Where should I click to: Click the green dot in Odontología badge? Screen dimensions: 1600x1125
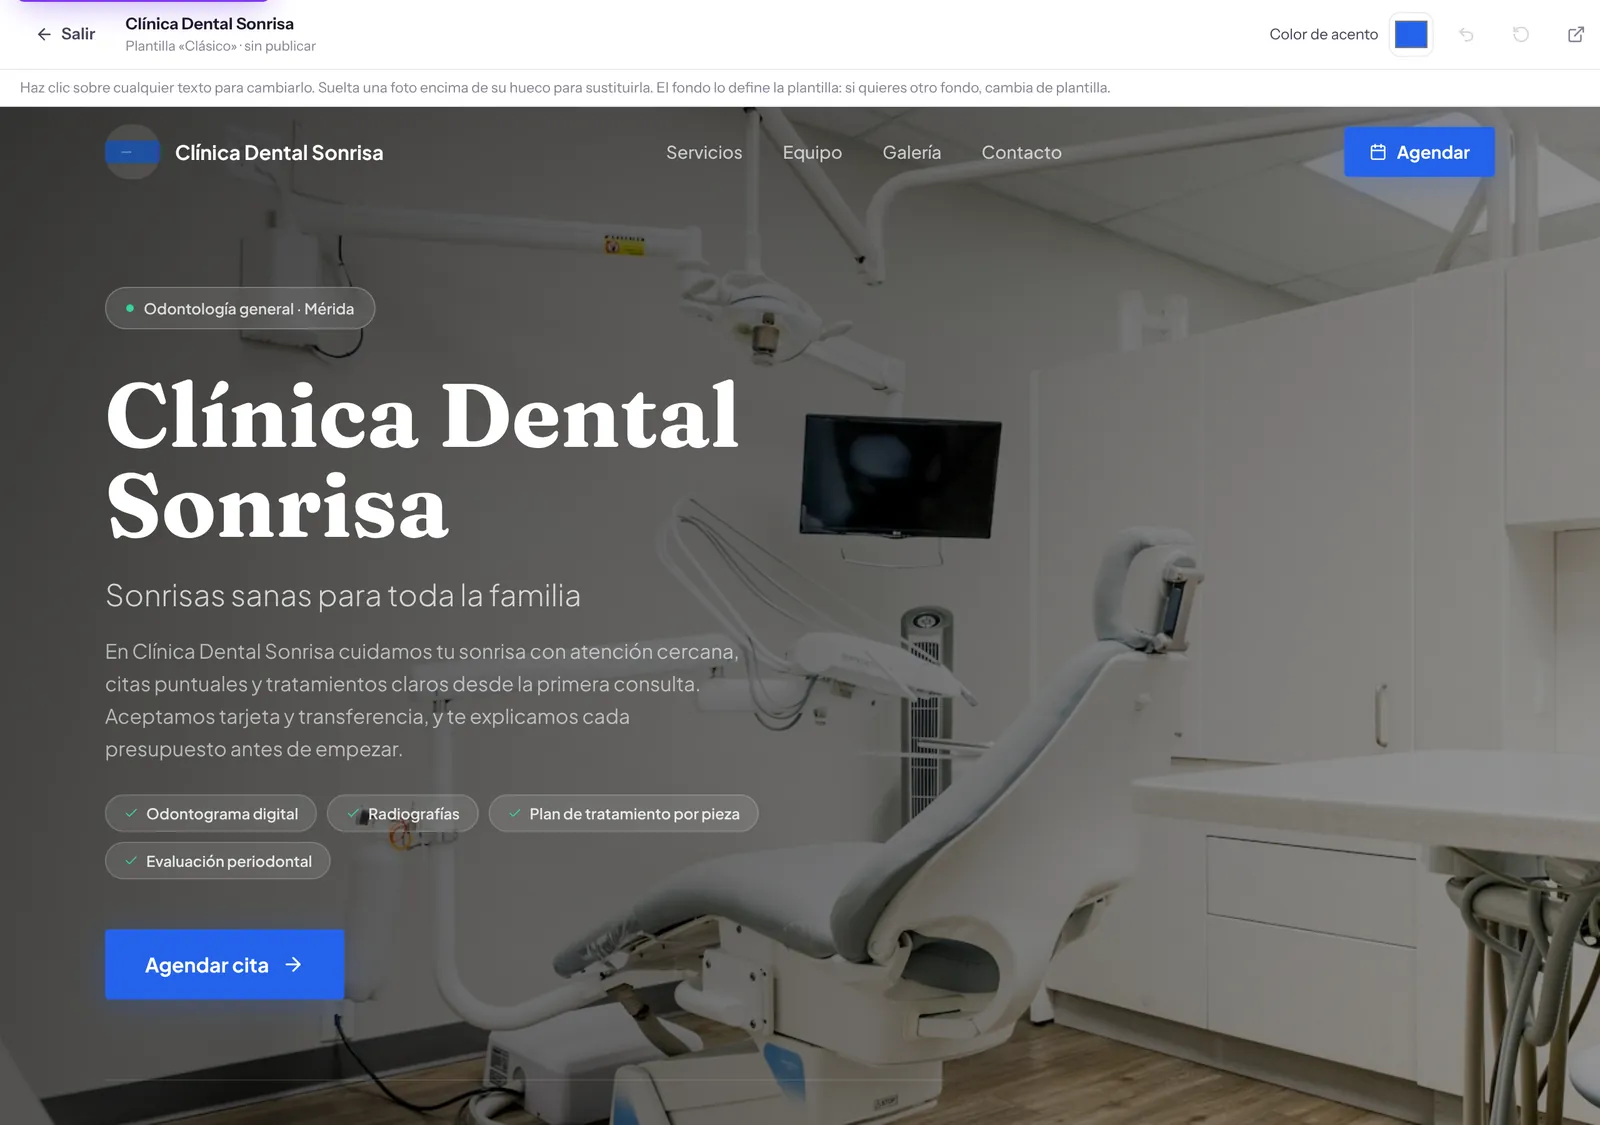(x=130, y=308)
